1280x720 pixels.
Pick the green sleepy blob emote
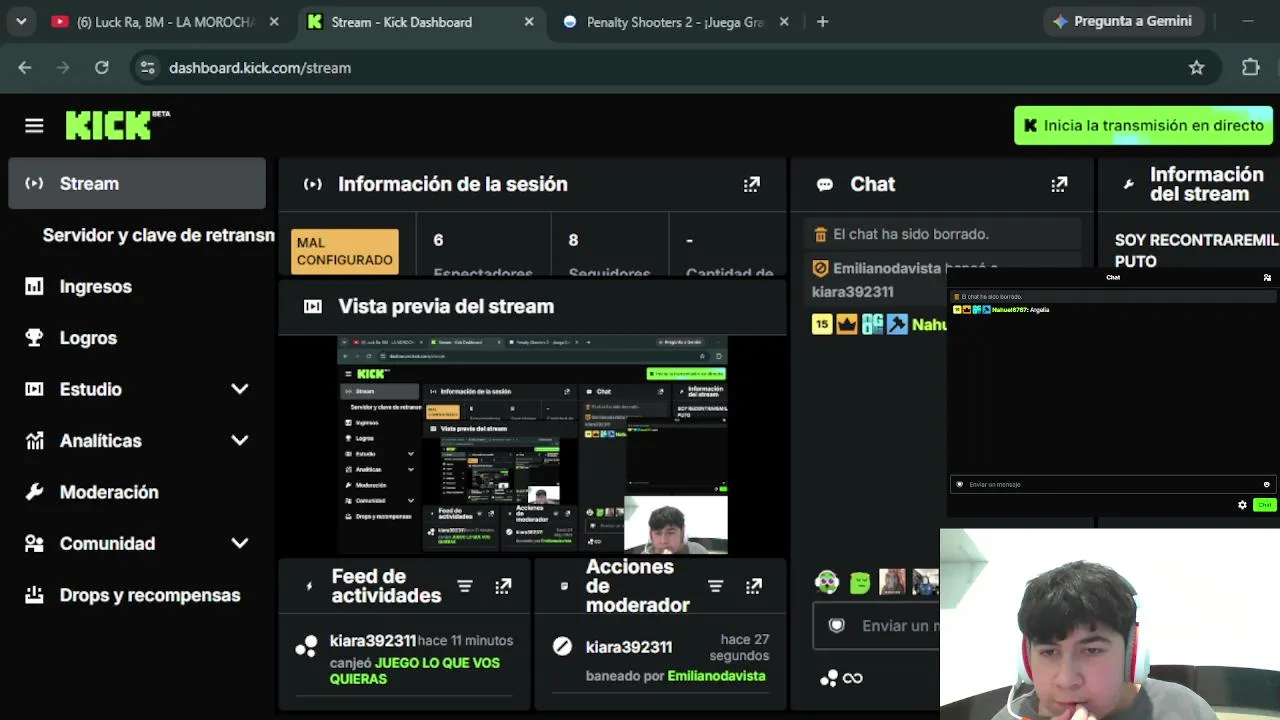click(860, 582)
